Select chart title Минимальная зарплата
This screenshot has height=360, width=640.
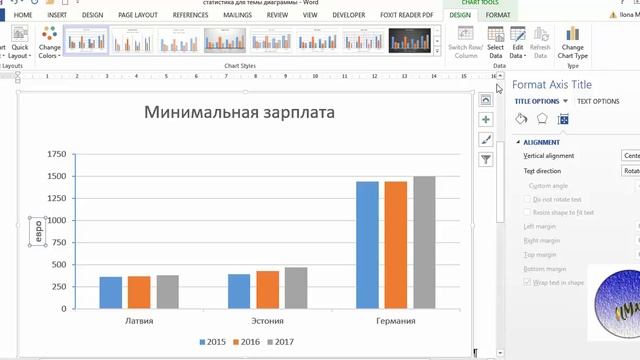[239, 112]
